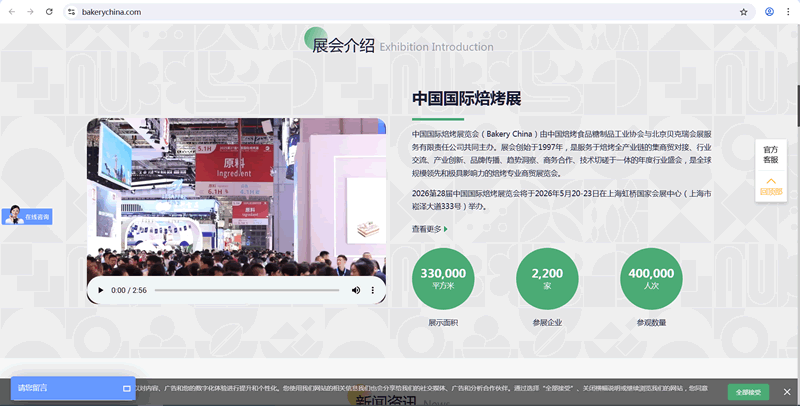The height and width of the screenshot is (406, 800).
Task: Mute the video volume
Action: 356,290
